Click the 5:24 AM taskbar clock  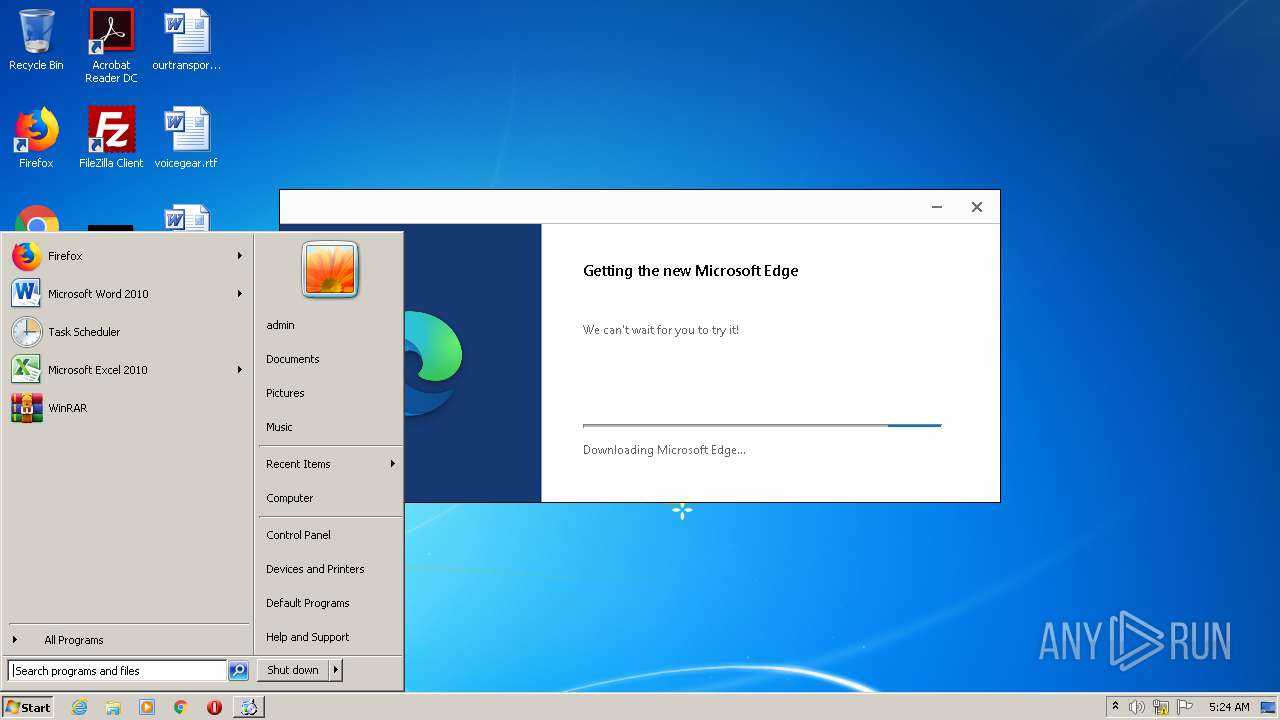(x=1229, y=707)
